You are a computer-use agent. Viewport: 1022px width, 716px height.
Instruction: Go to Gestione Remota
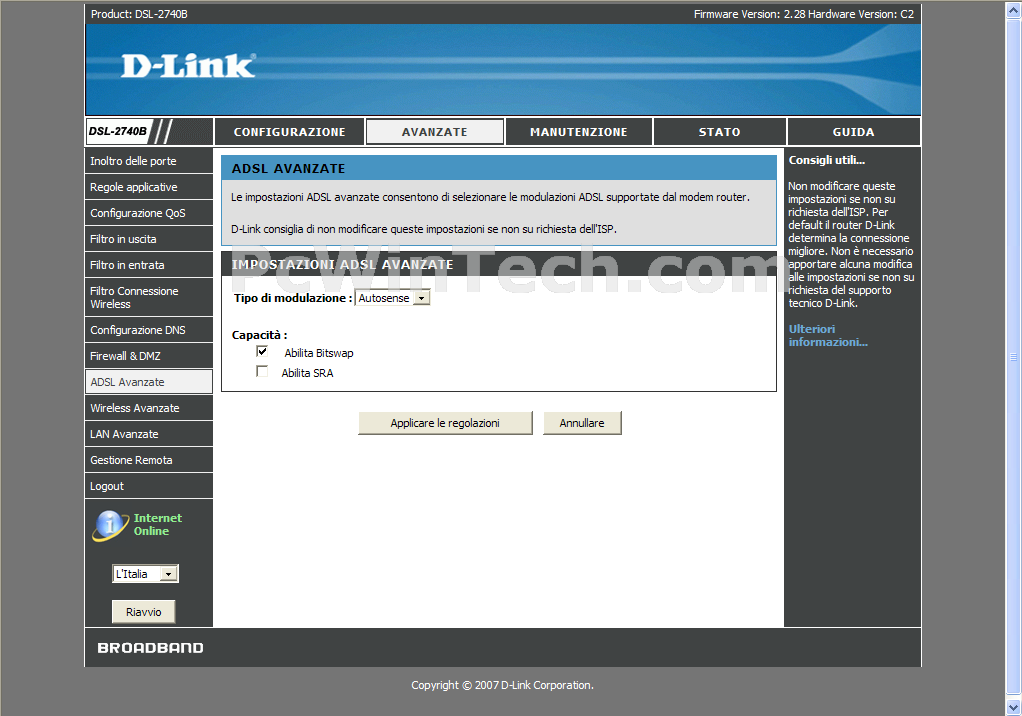149,460
